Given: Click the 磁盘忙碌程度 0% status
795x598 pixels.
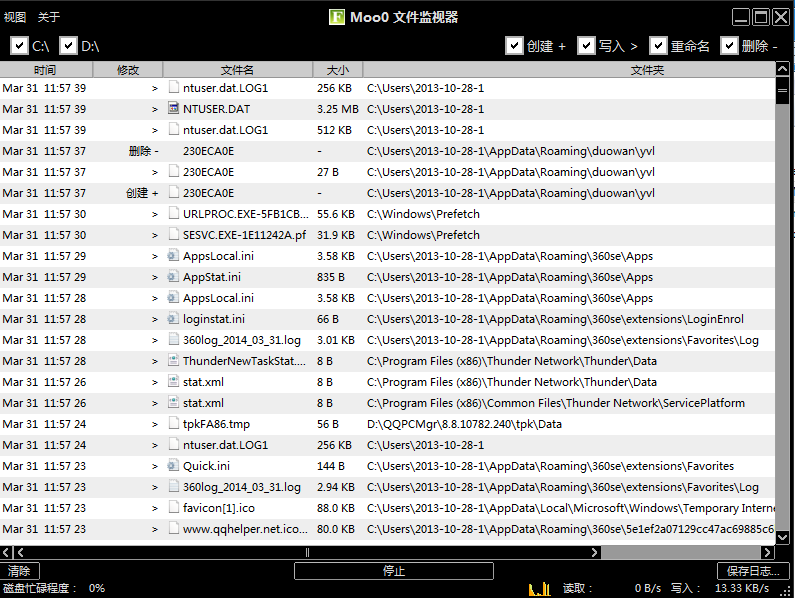Looking at the screenshot, I should pyautogui.click(x=54, y=588).
